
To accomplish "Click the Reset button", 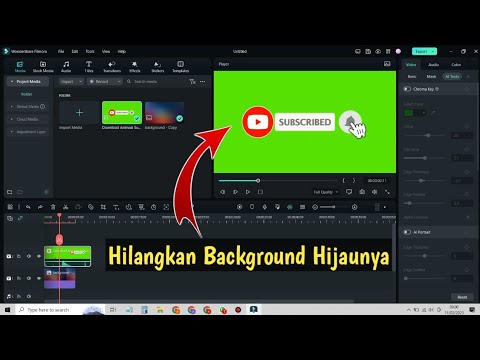I will pyautogui.click(x=462, y=297).
